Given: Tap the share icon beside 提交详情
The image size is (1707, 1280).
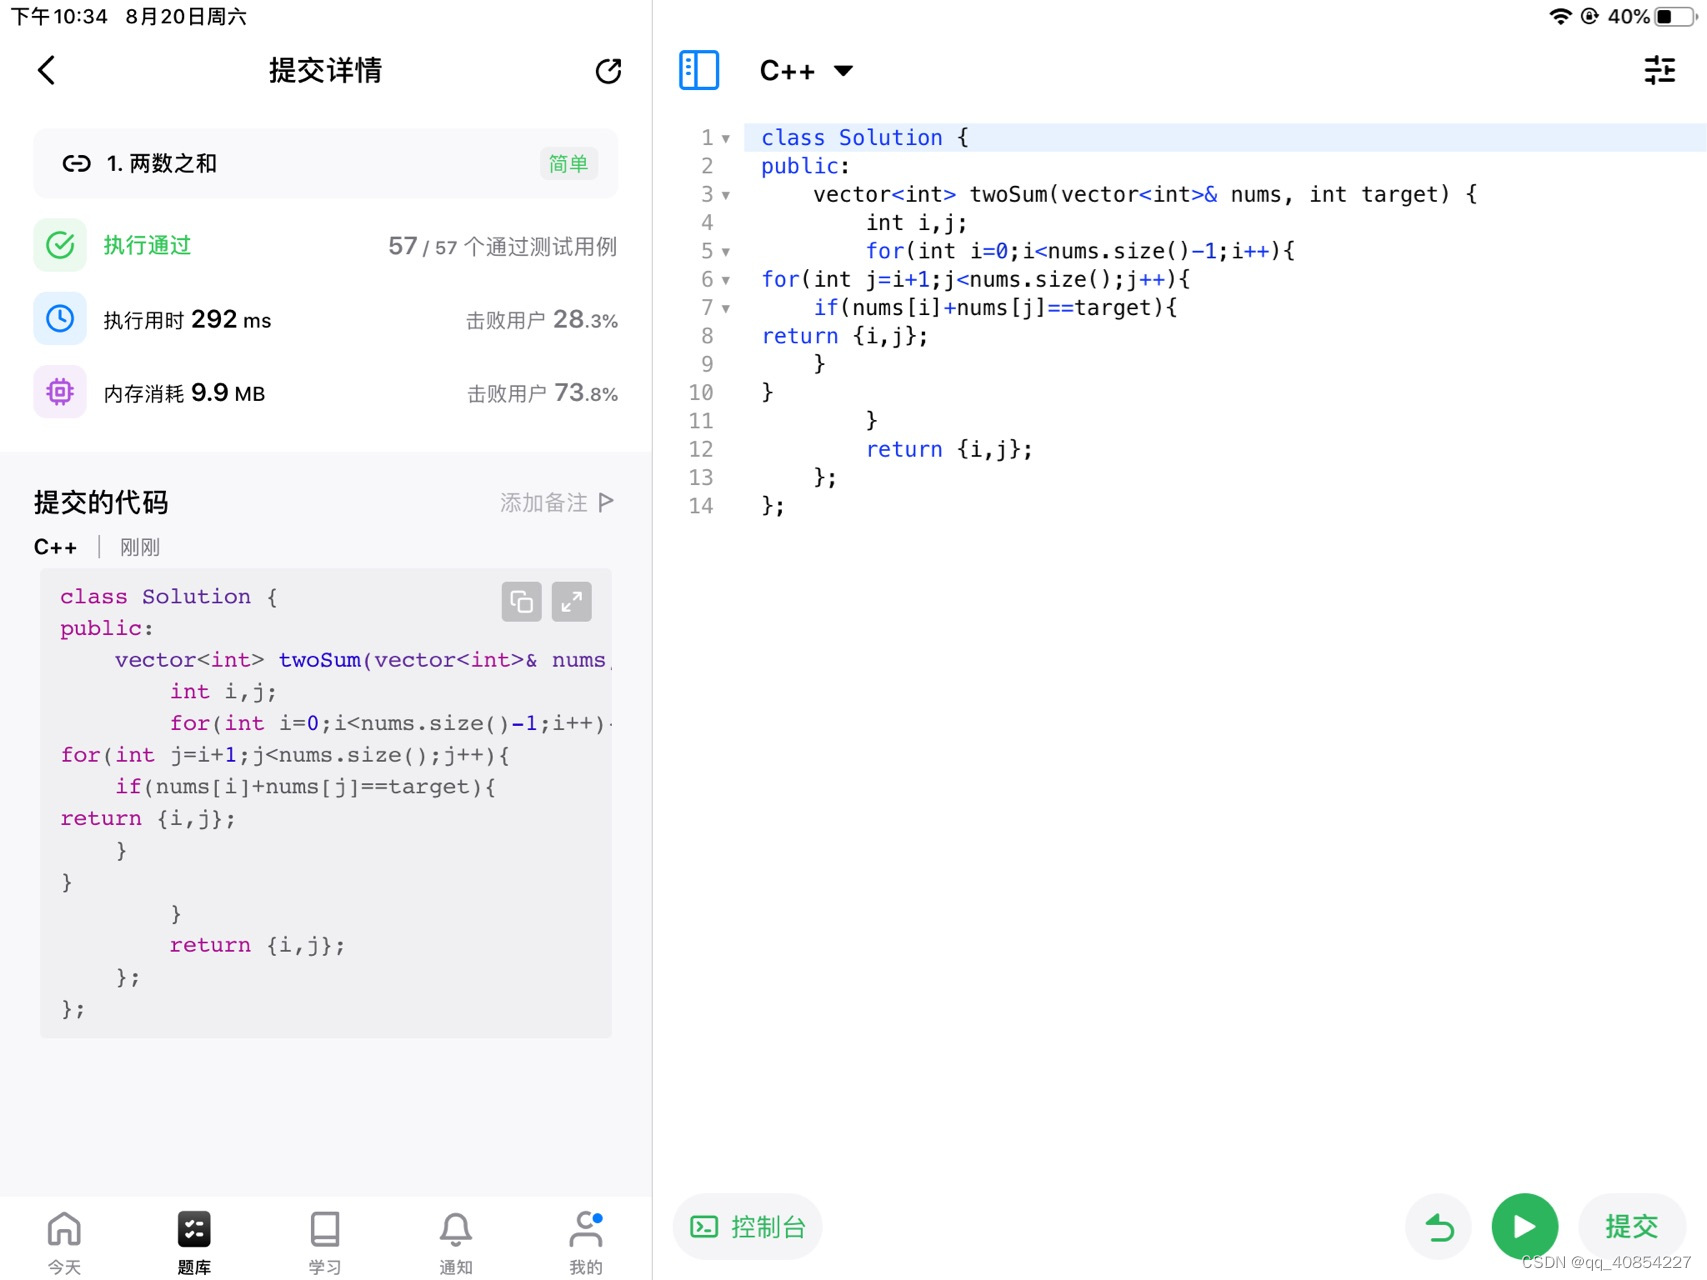Looking at the screenshot, I should pos(608,71).
